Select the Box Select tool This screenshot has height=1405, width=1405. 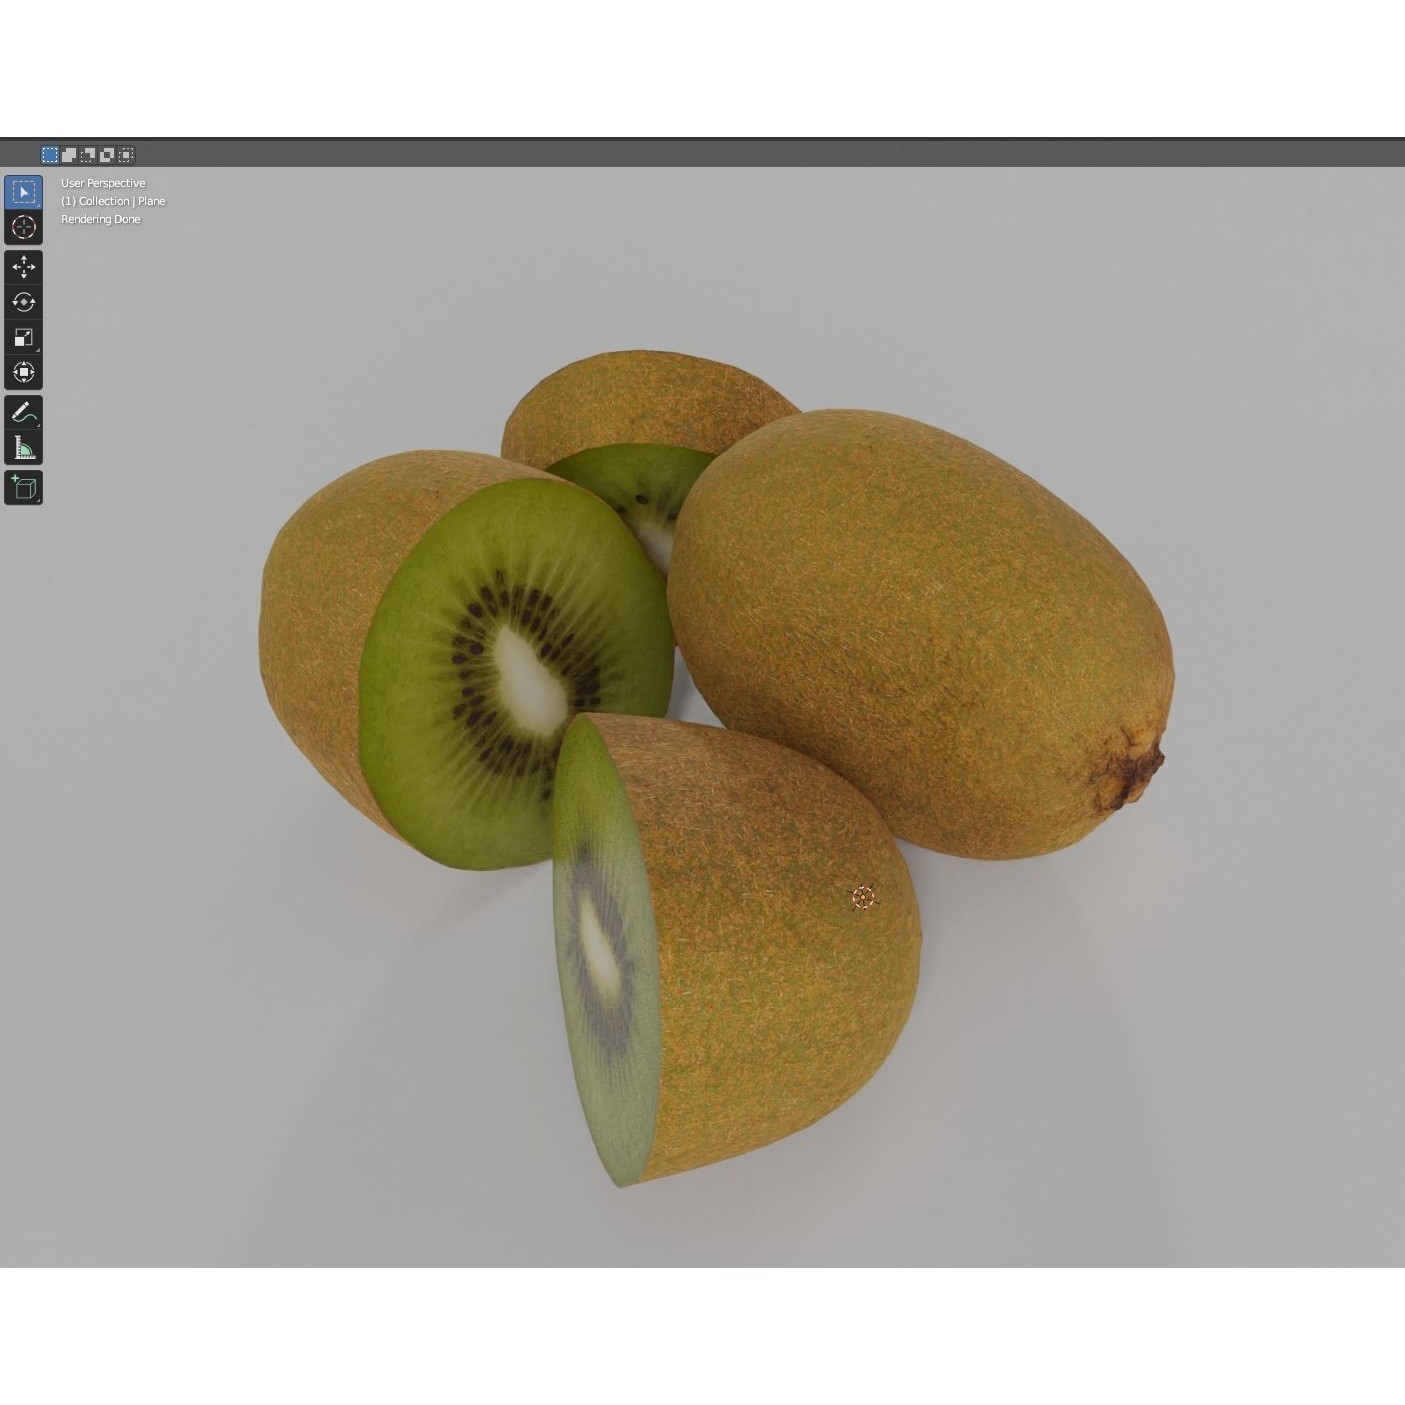pyautogui.click(x=24, y=192)
